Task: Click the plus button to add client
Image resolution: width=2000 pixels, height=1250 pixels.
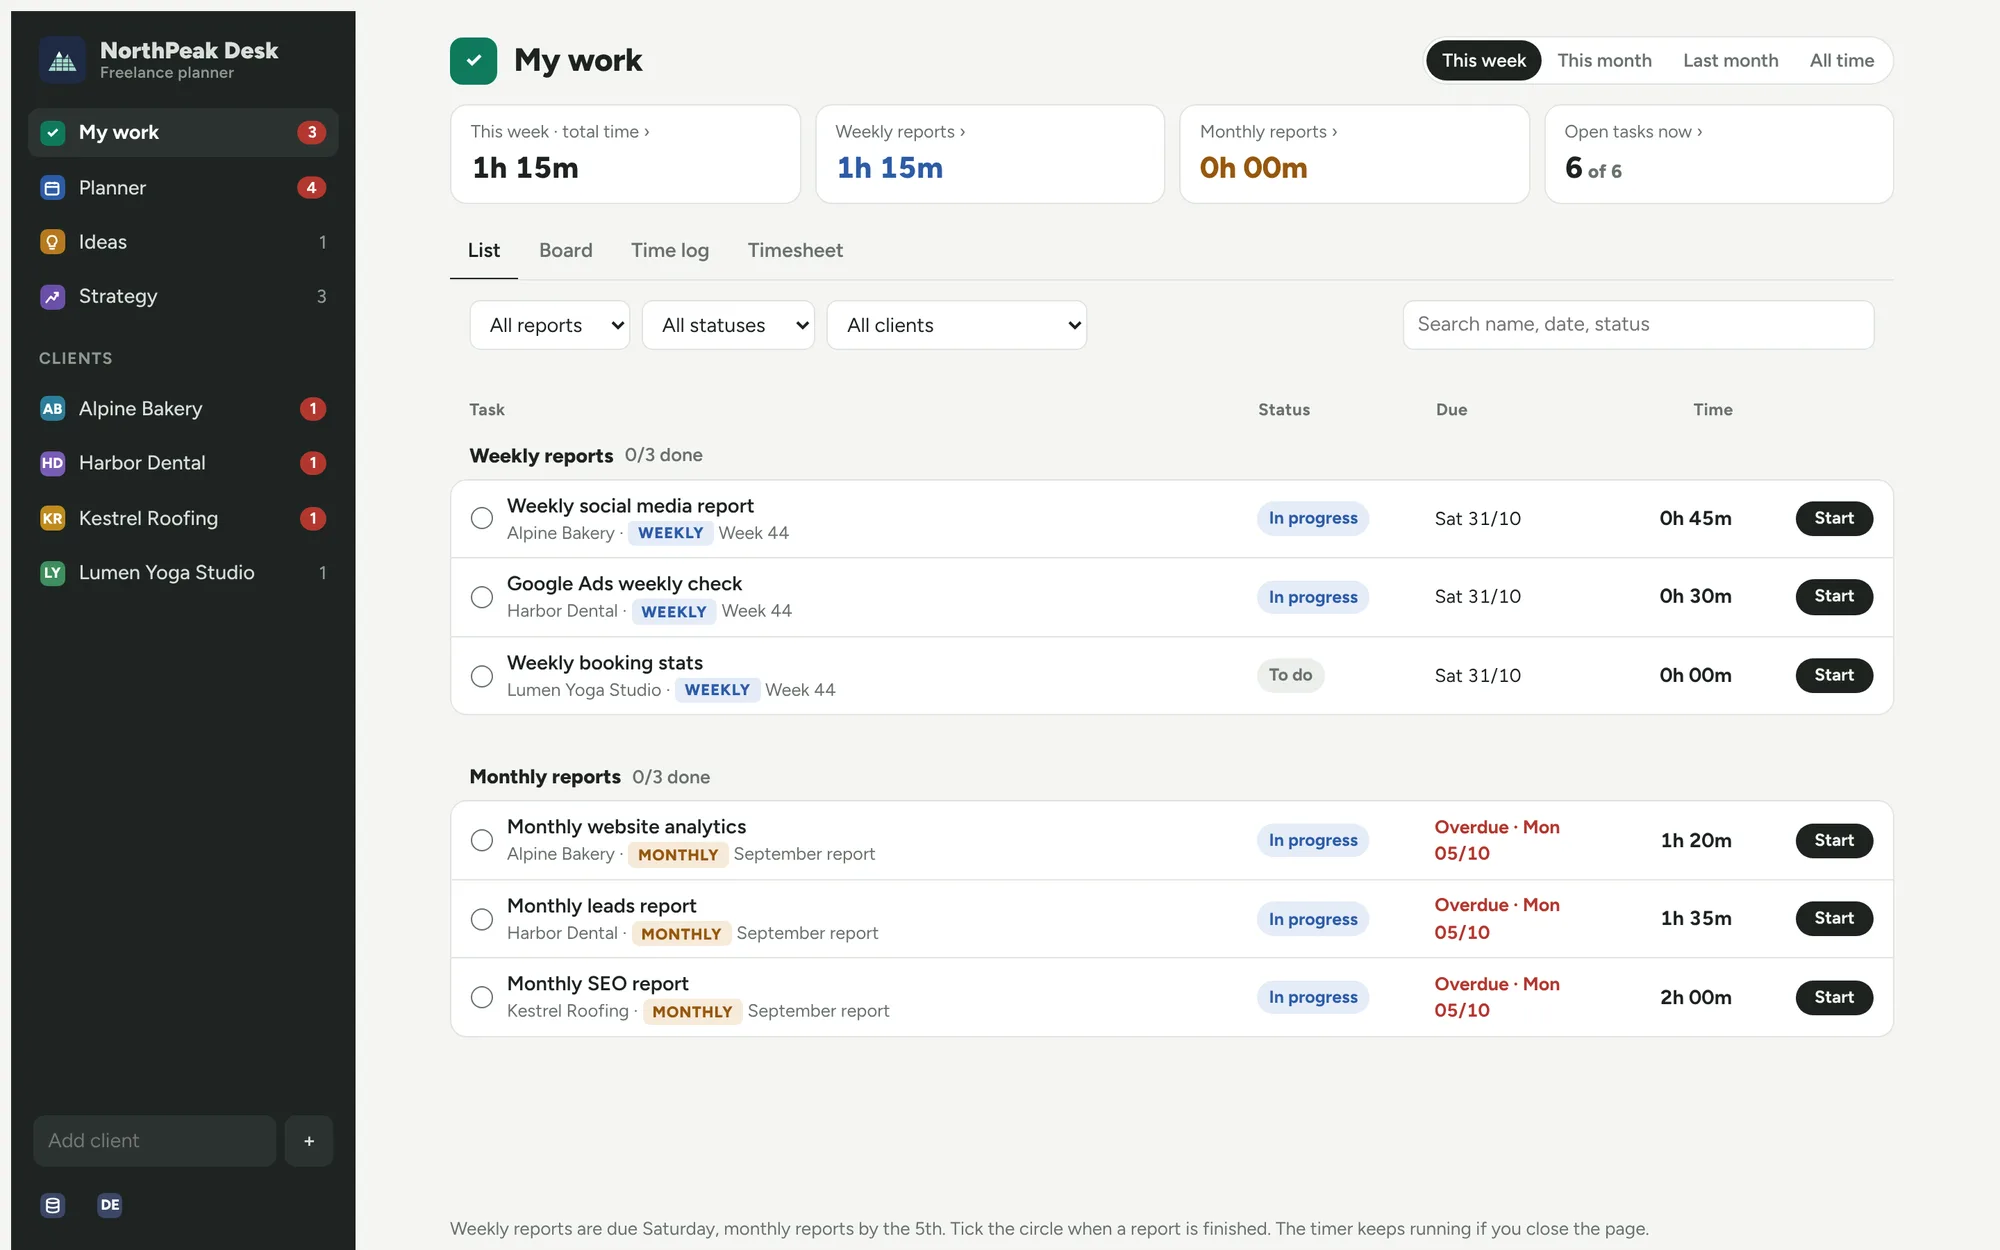Action: point(309,1141)
